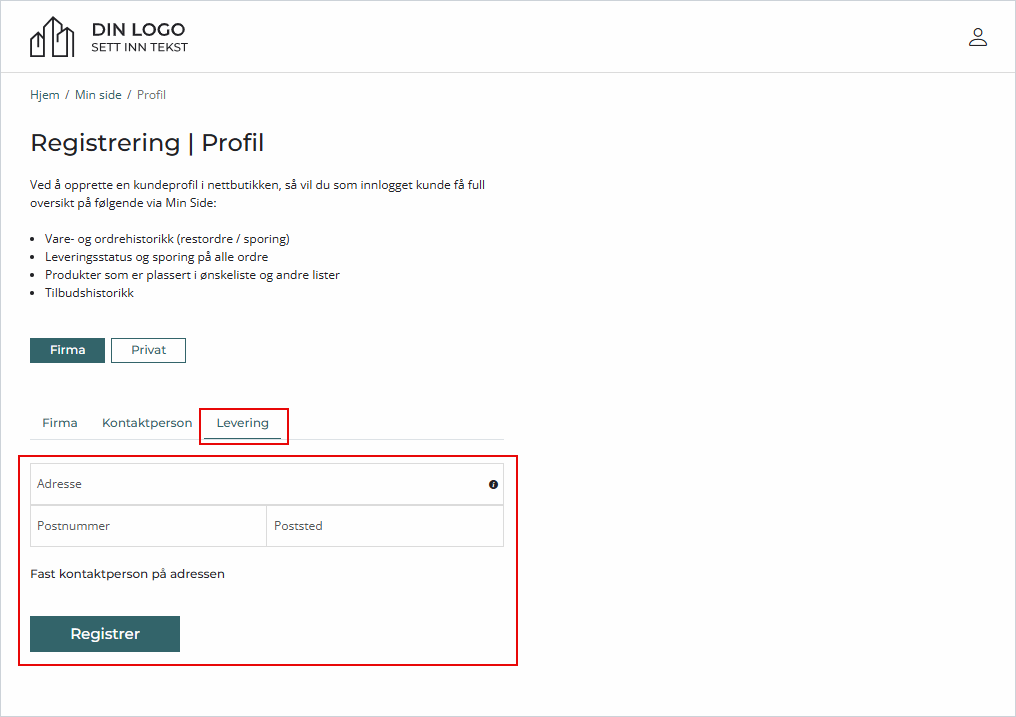Switch to the Kontaktperson tab

click(x=147, y=423)
